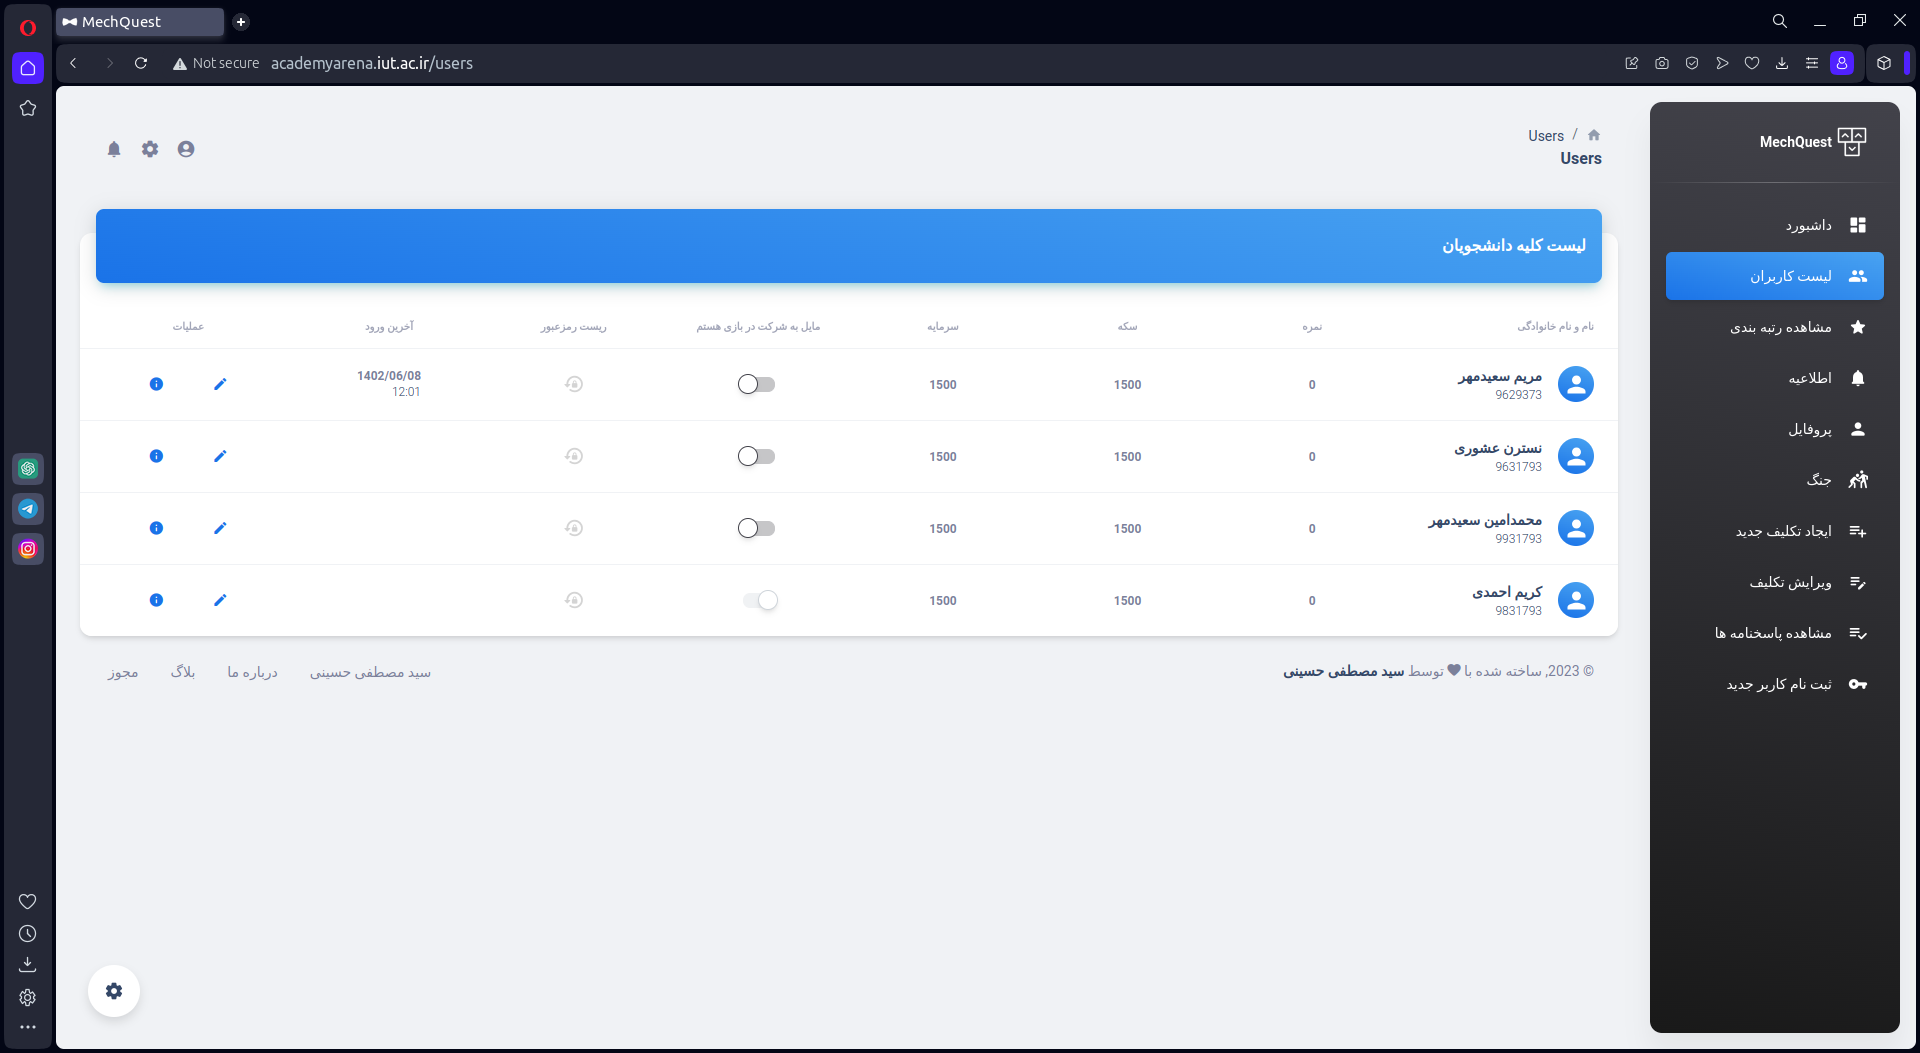This screenshot has height=1053, width=1920.
Task: Click the نام و نام خانوادگی column header
Action: pyautogui.click(x=1555, y=326)
